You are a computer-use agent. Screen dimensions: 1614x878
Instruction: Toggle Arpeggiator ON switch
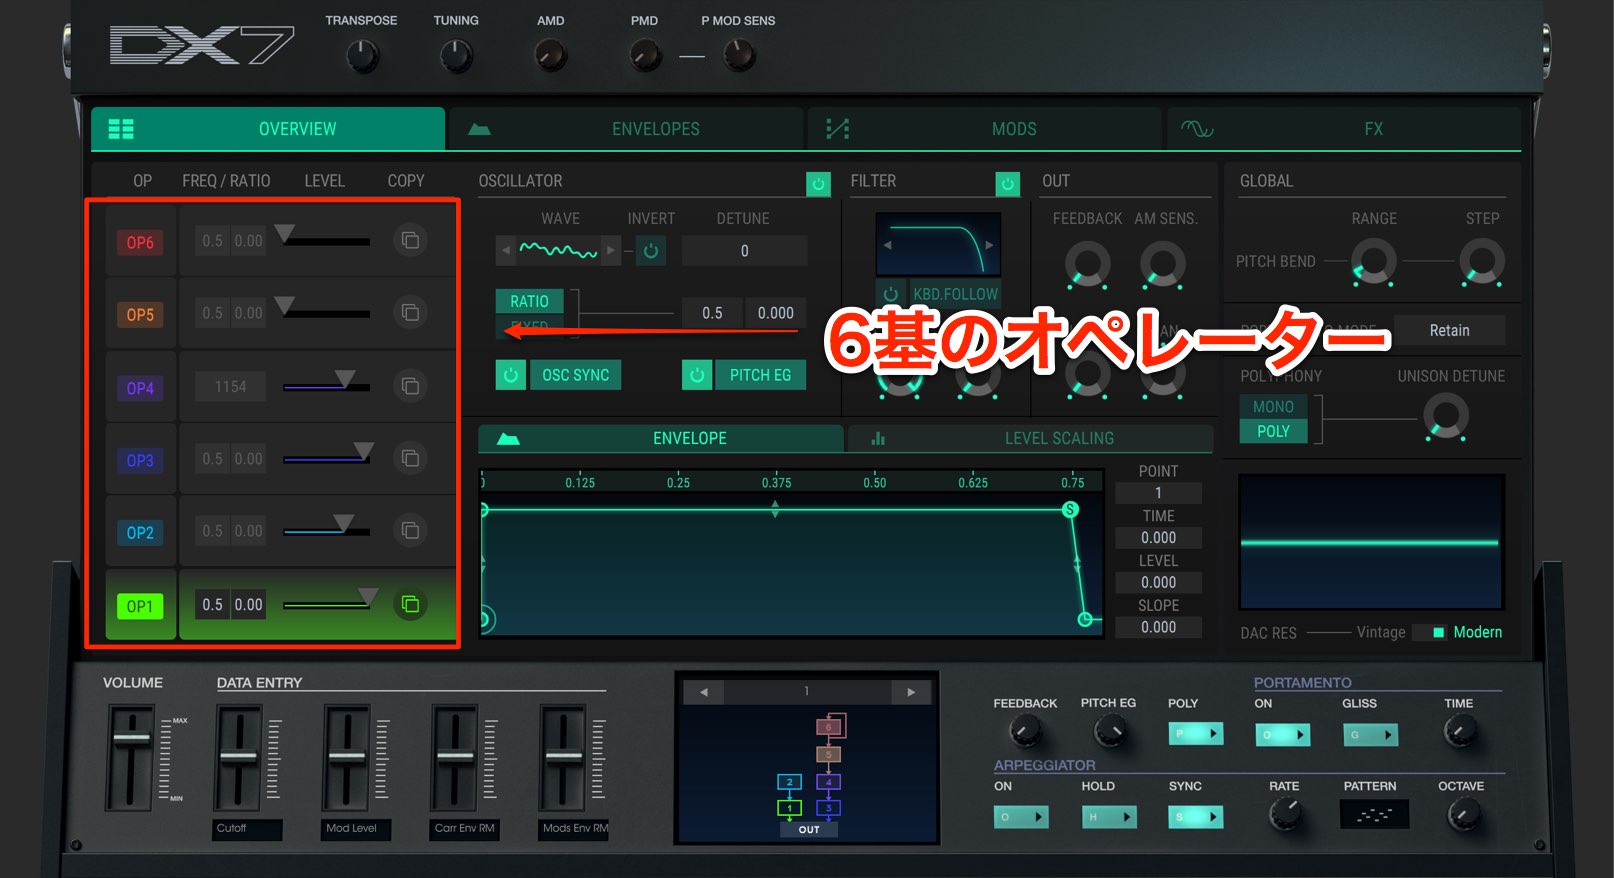pyautogui.click(x=1021, y=817)
